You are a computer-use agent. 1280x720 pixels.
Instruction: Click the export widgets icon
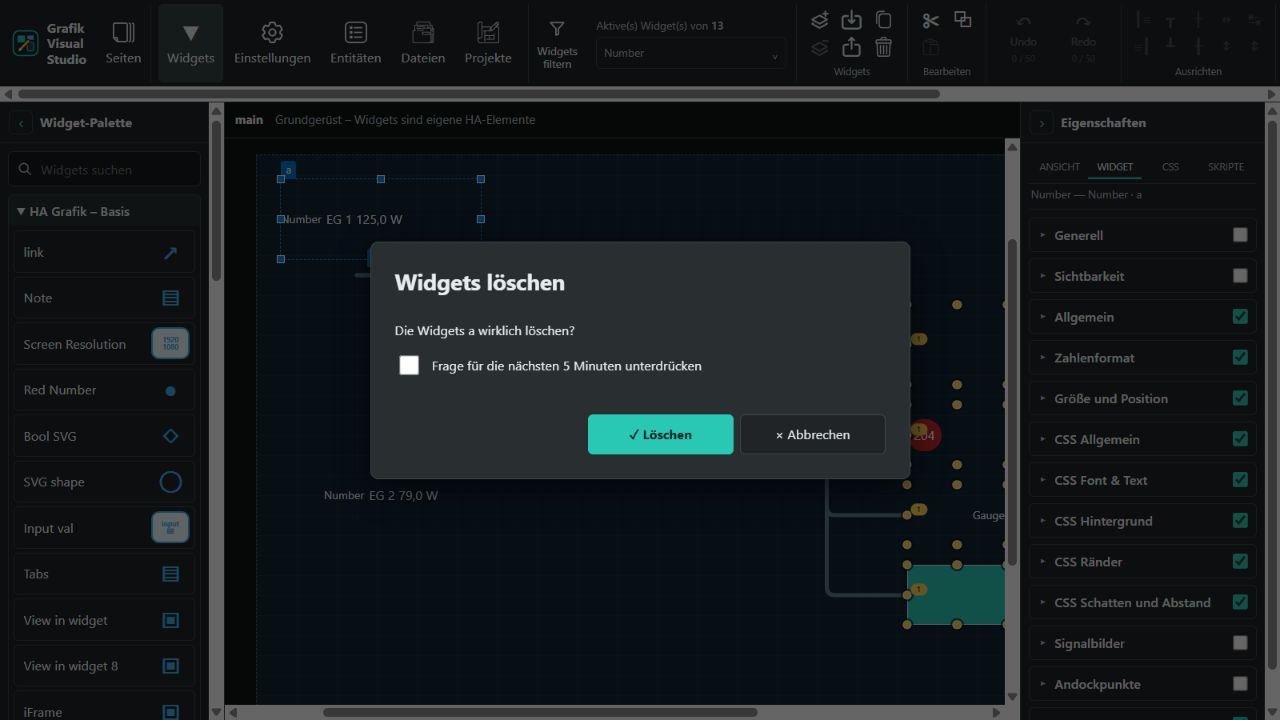pyautogui.click(x=851, y=47)
